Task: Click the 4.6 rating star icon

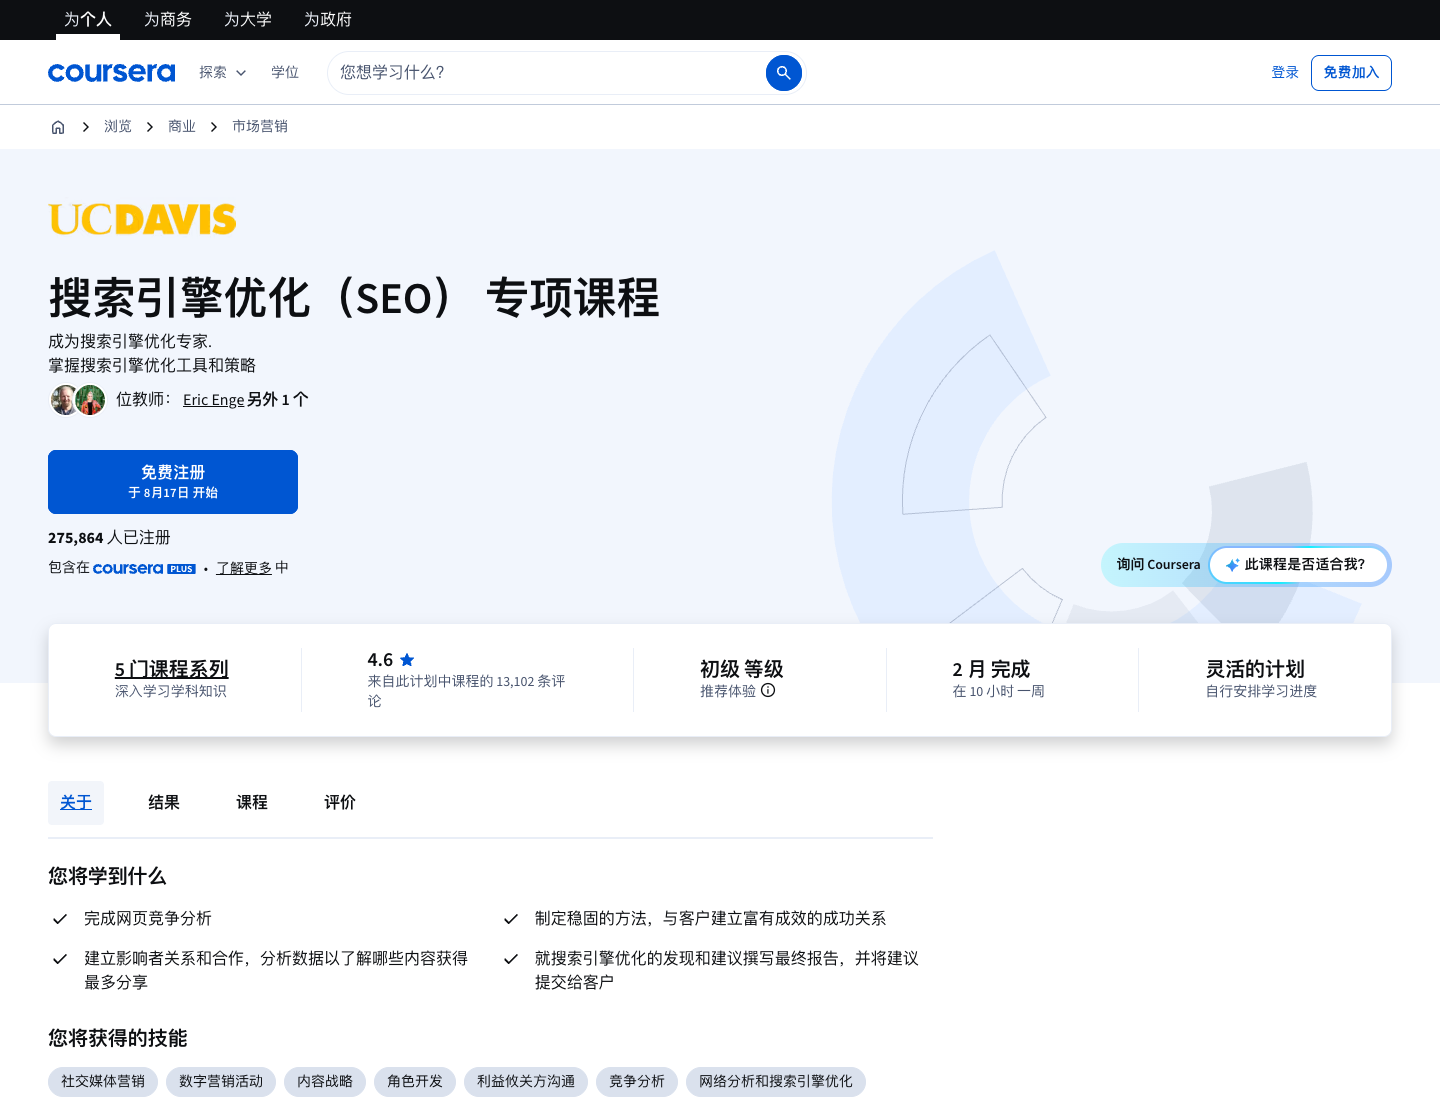Action: click(407, 660)
